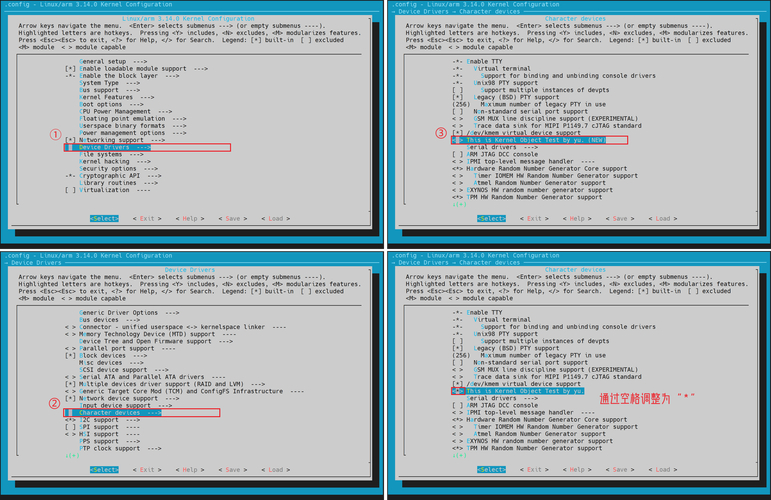Select Kernel hacking entry

click(x=115, y=161)
